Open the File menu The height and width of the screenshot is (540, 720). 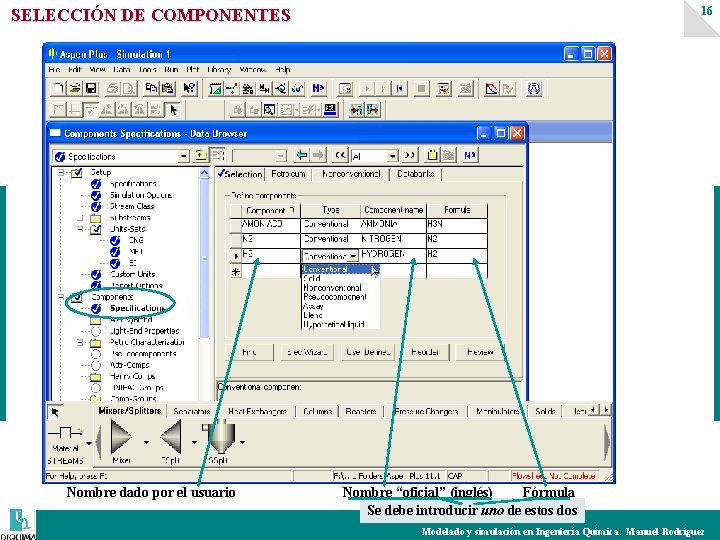[54, 70]
